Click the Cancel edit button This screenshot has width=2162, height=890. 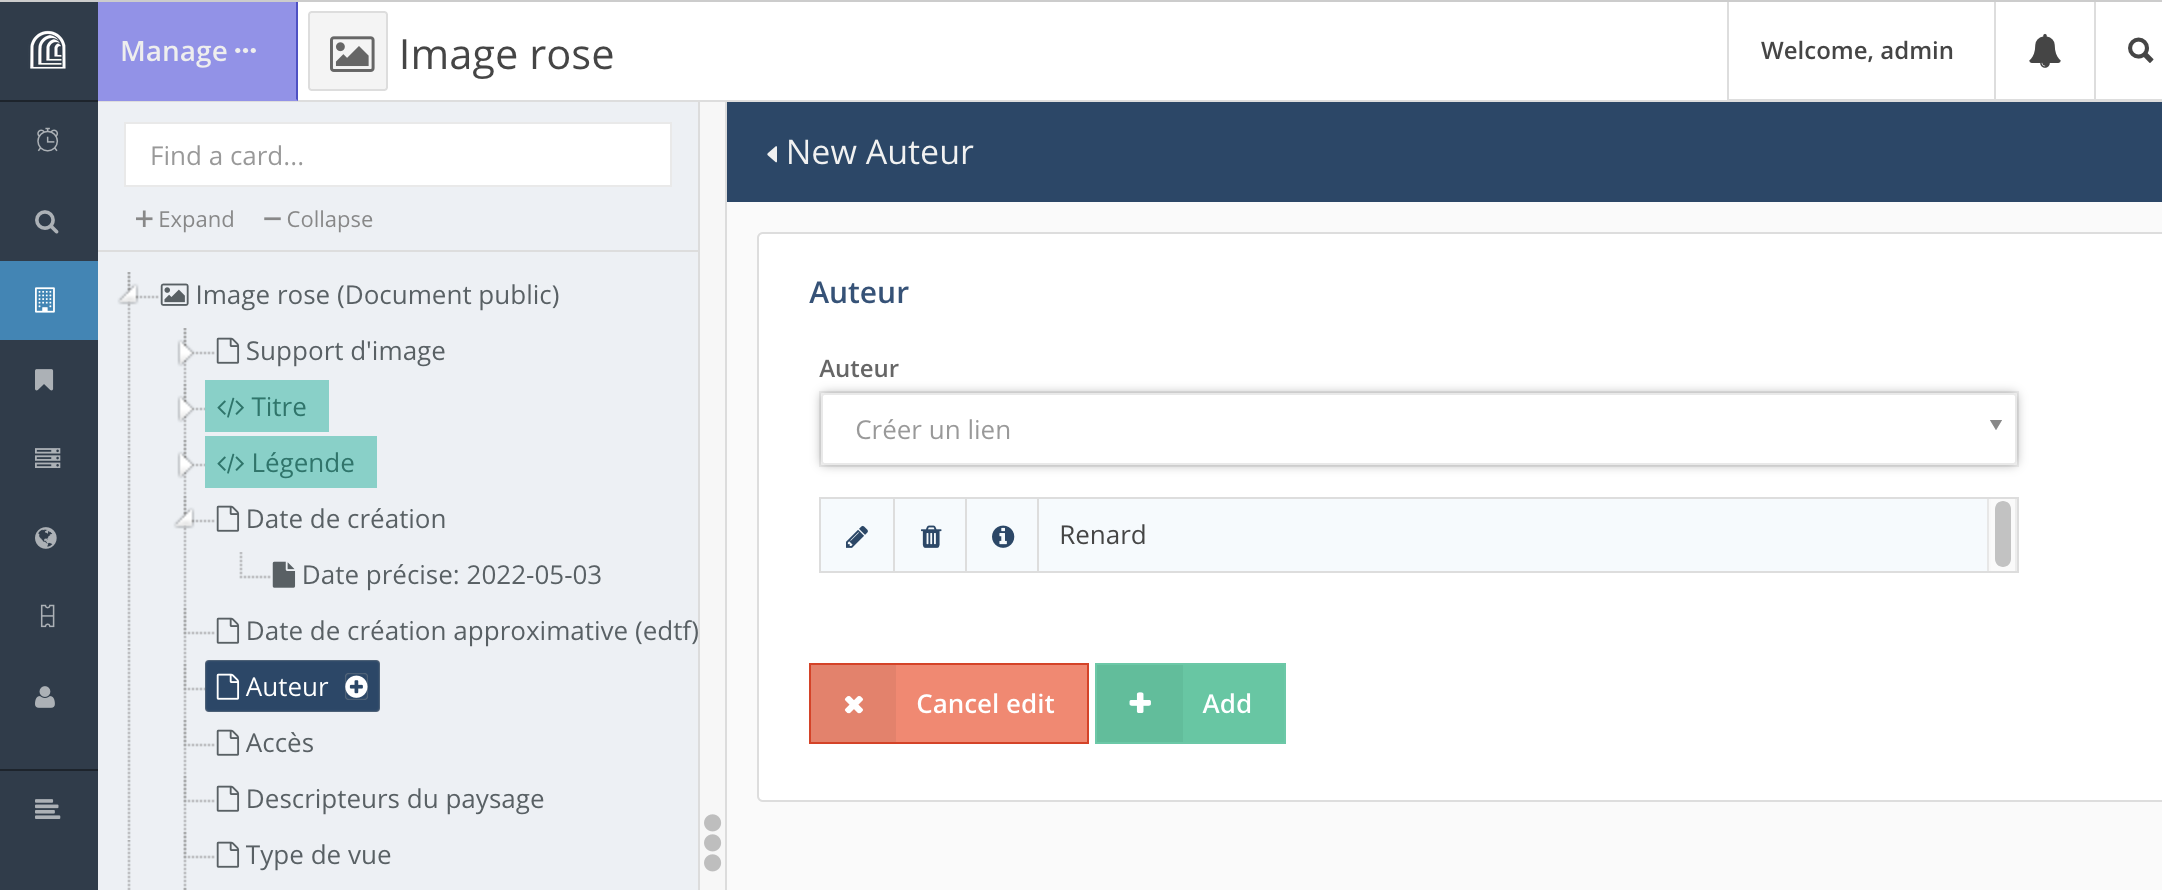pyautogui.click(x=948, y=704)
